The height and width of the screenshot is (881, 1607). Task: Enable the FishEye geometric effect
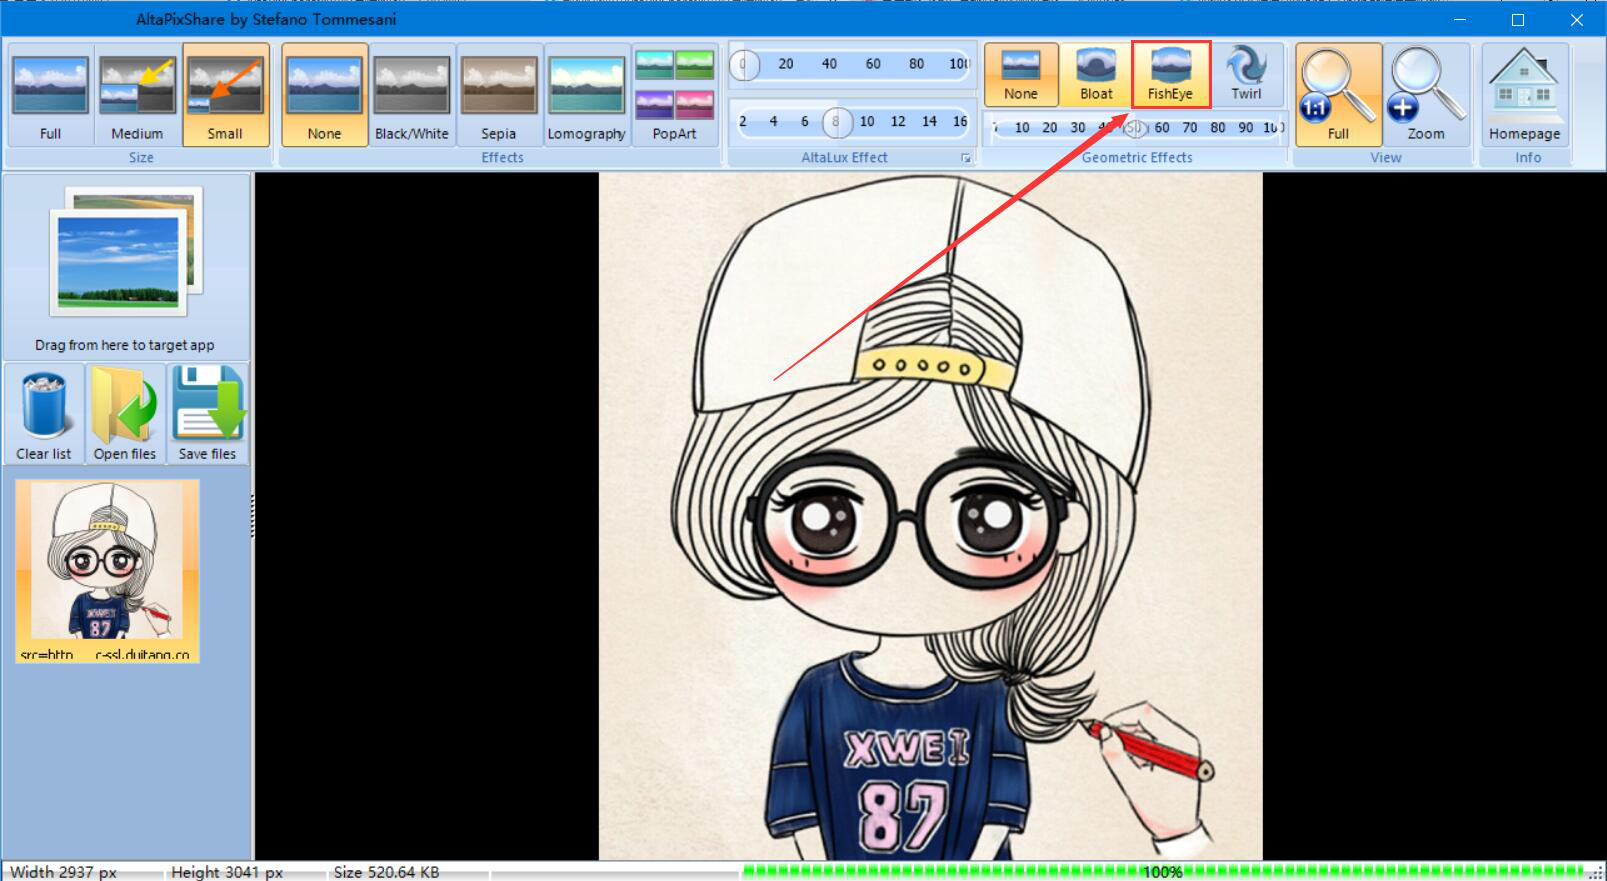click(1170, 75)
